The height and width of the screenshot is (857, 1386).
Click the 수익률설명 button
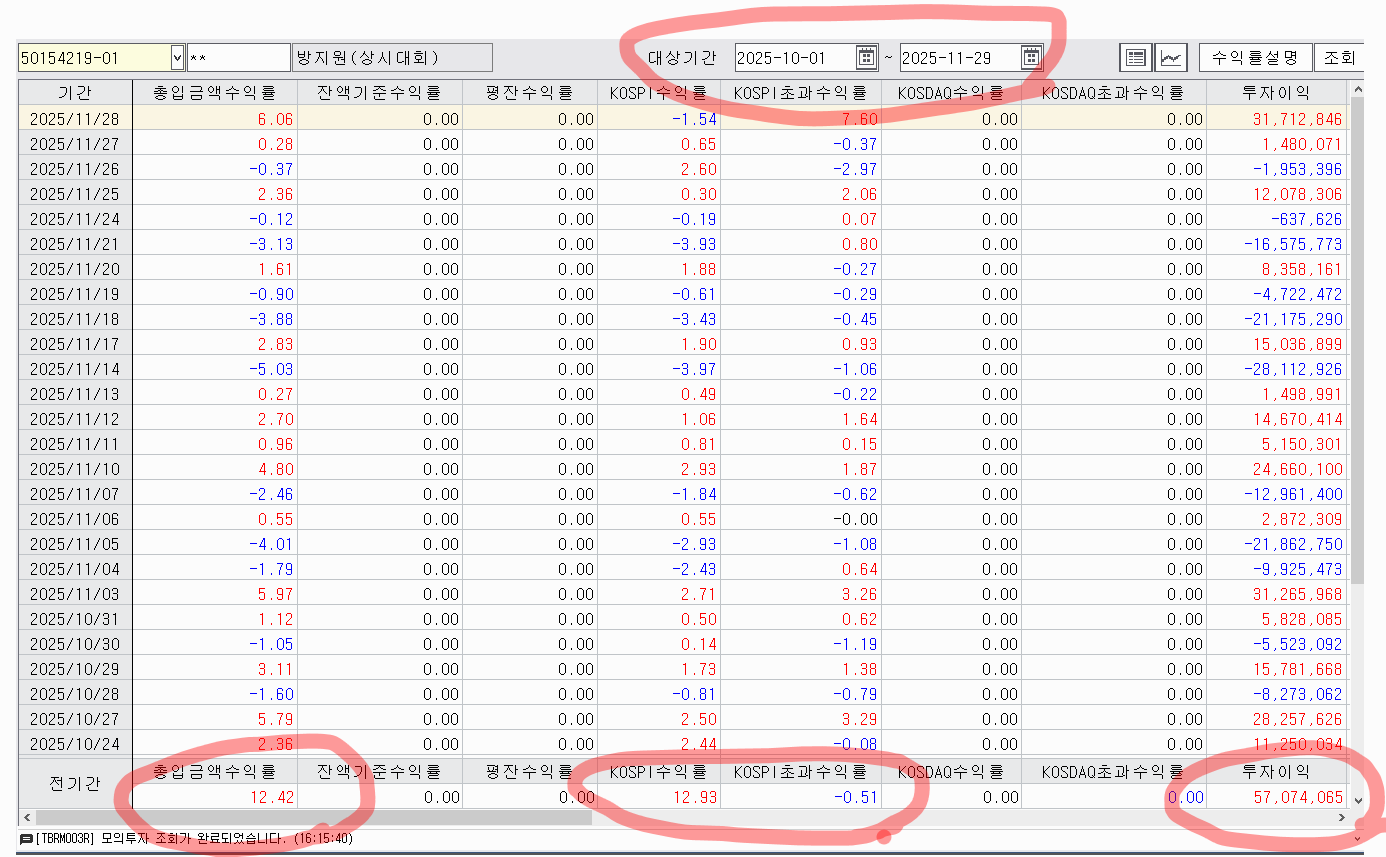[1254, 57]
